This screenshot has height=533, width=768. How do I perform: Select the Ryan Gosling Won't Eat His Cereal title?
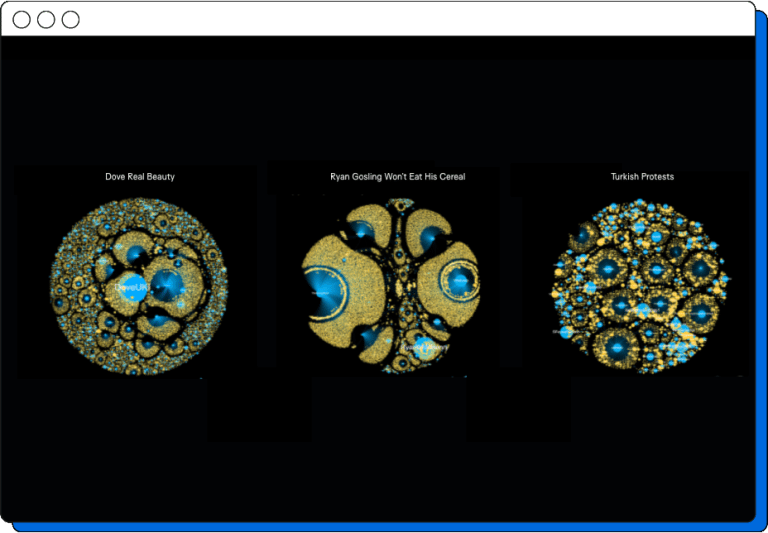(397, 177)
